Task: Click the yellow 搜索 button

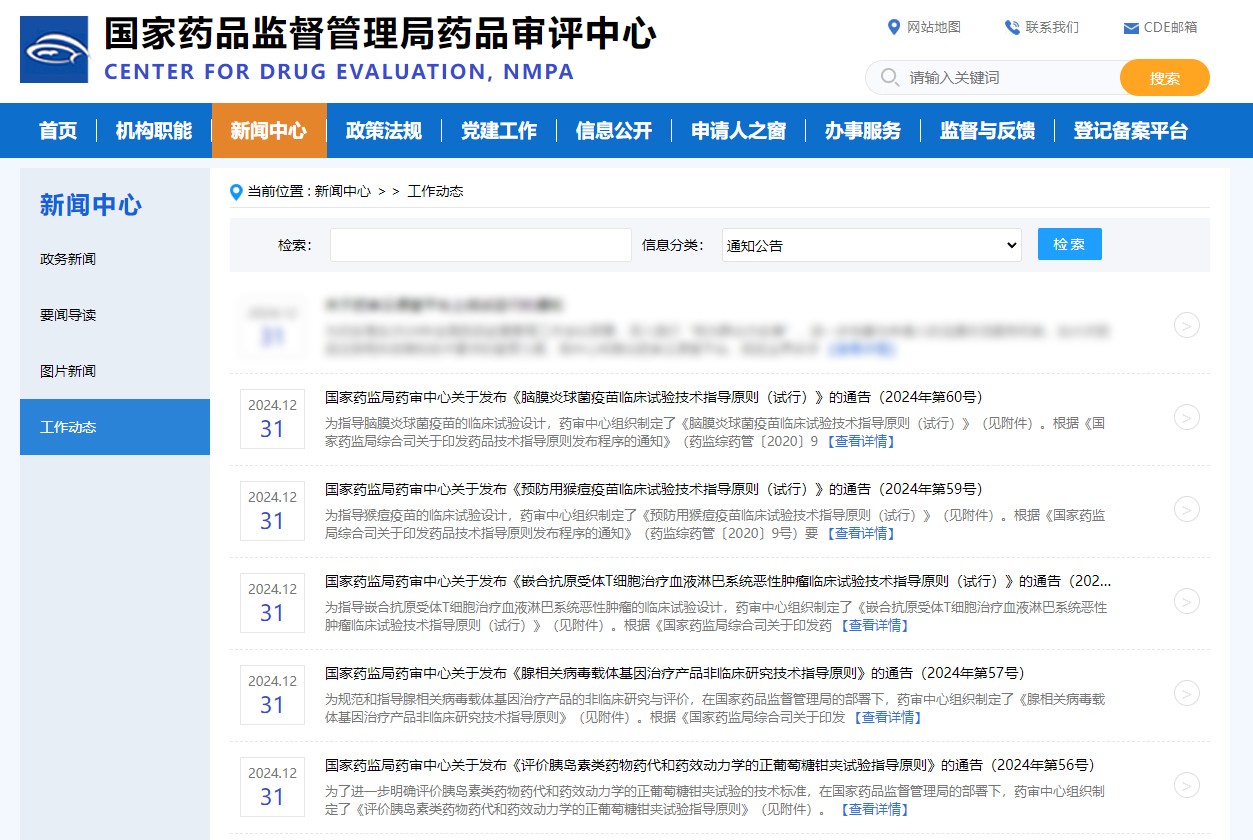Action: (x=1164, y=77)
